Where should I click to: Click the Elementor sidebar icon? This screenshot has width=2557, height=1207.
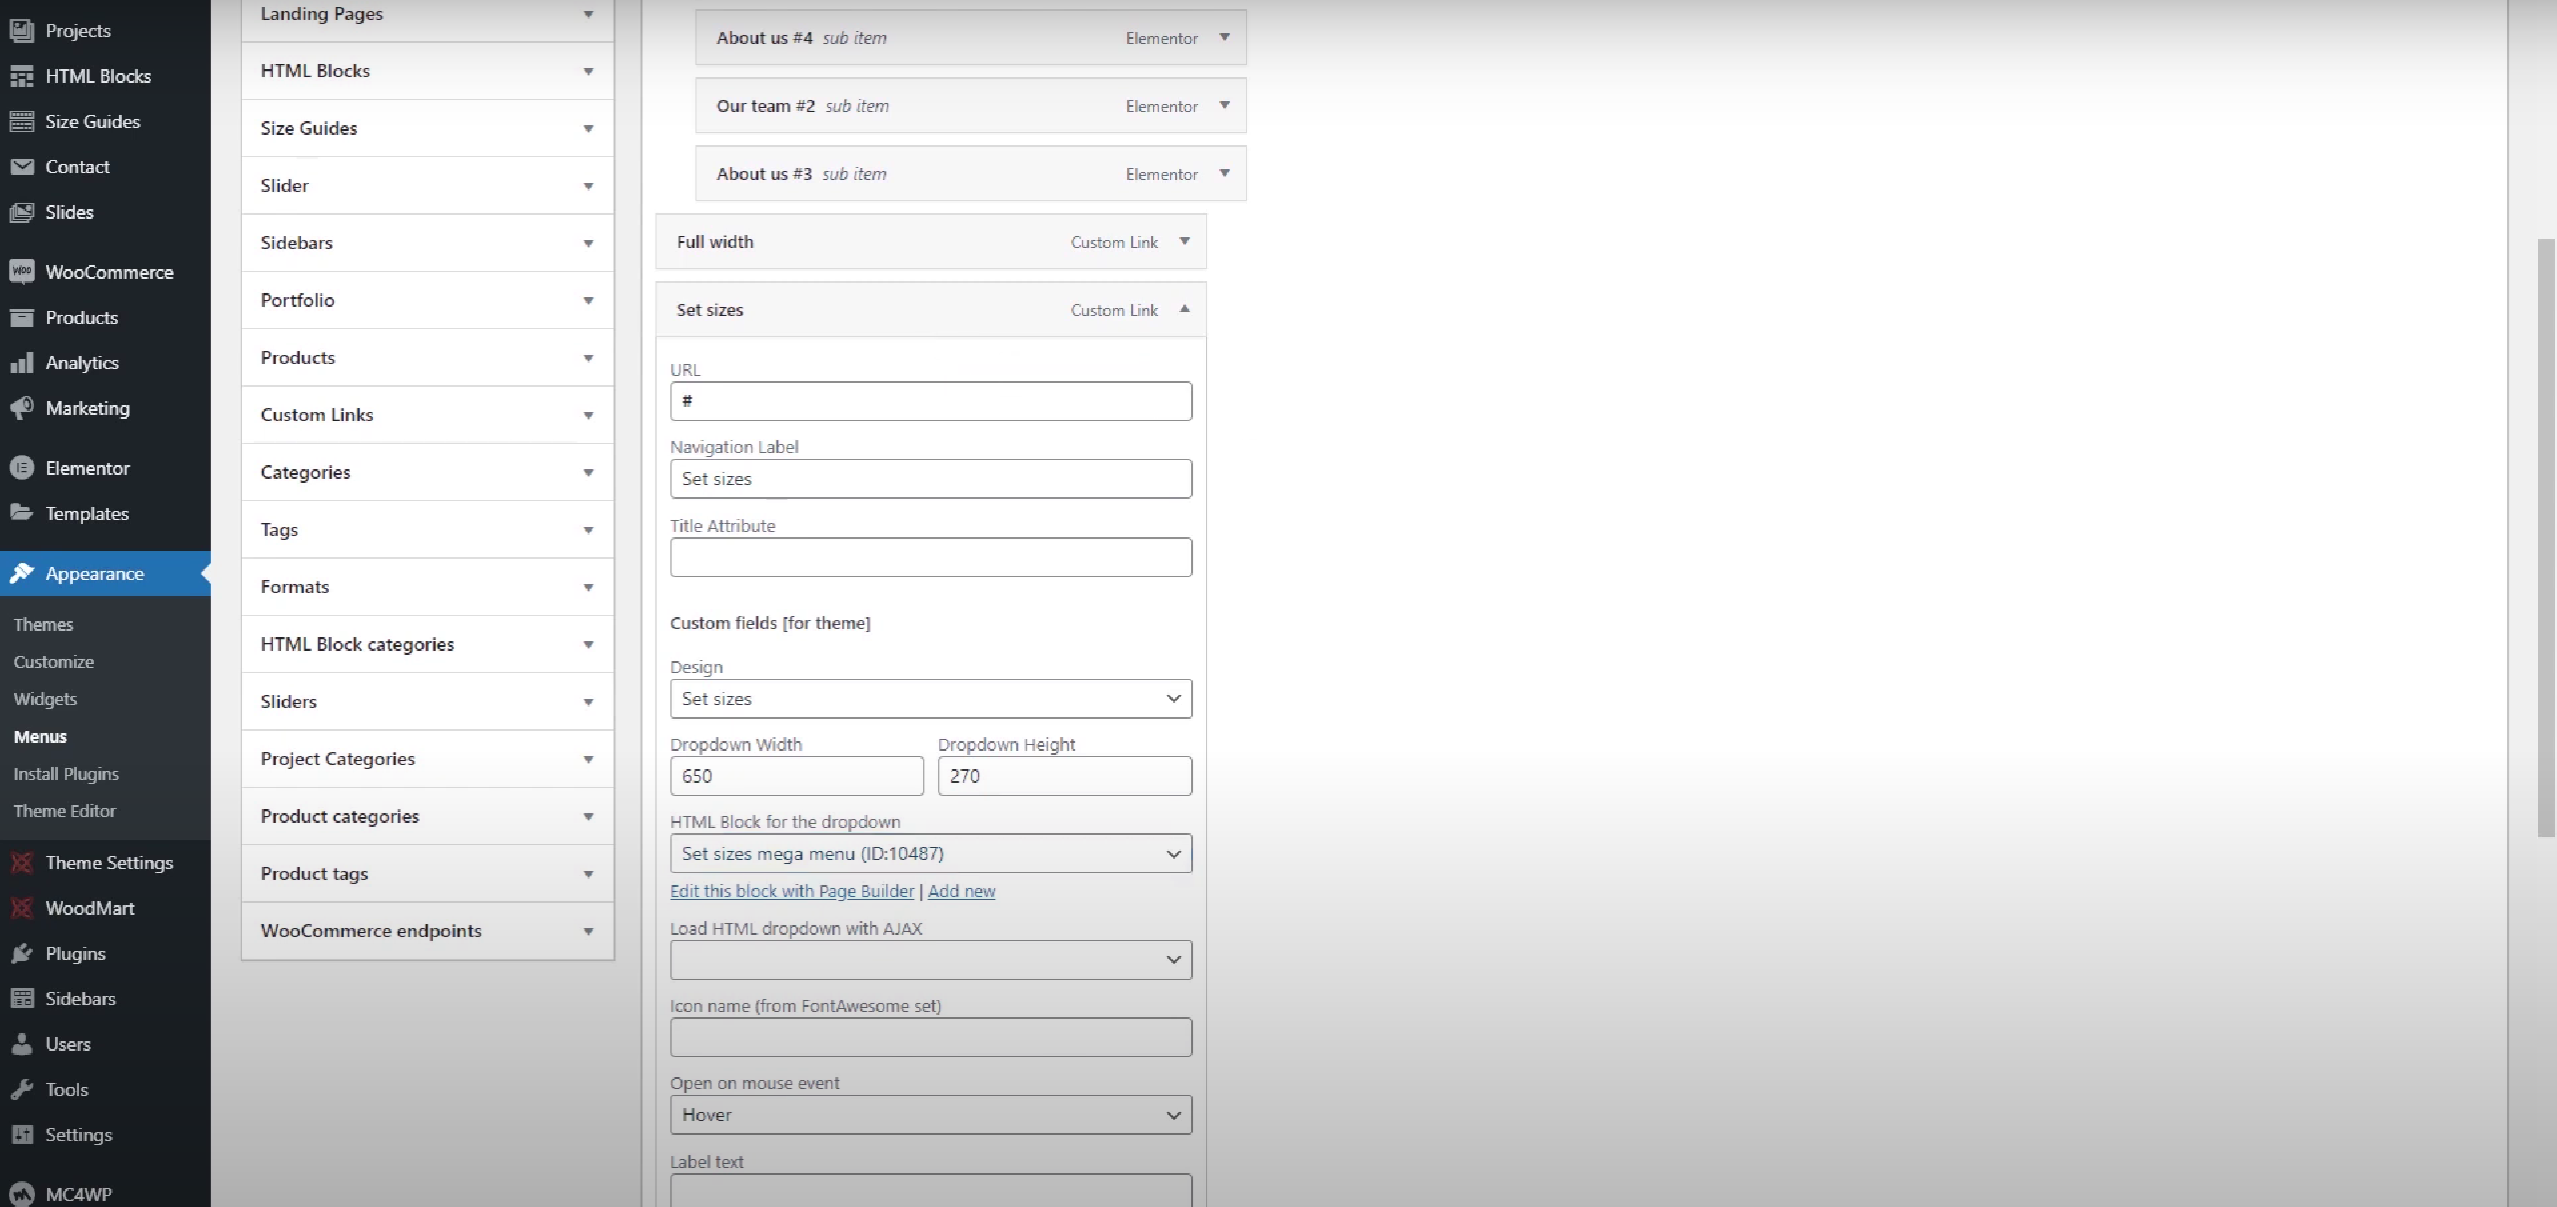pos(21,467)
